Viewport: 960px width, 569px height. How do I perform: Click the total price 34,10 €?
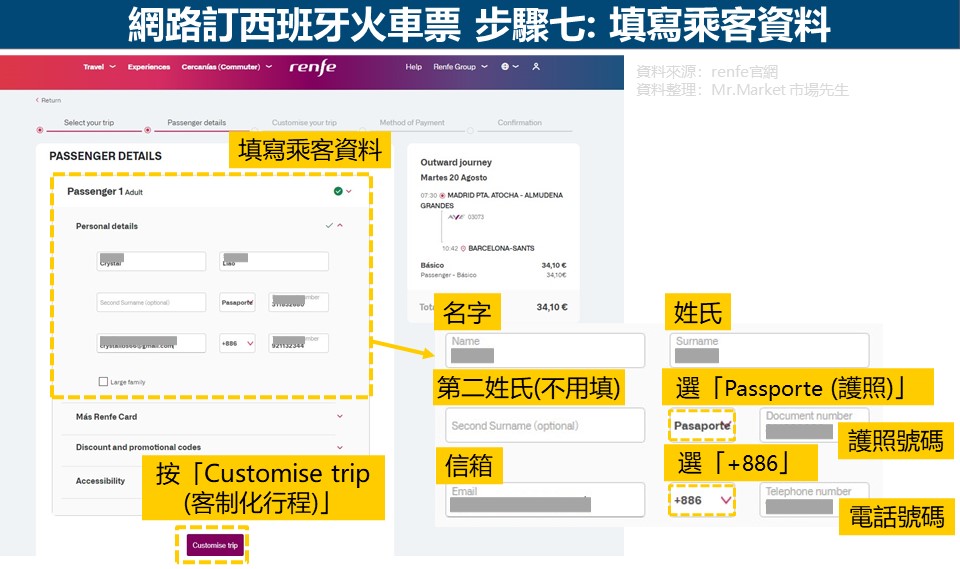(552, 307)
